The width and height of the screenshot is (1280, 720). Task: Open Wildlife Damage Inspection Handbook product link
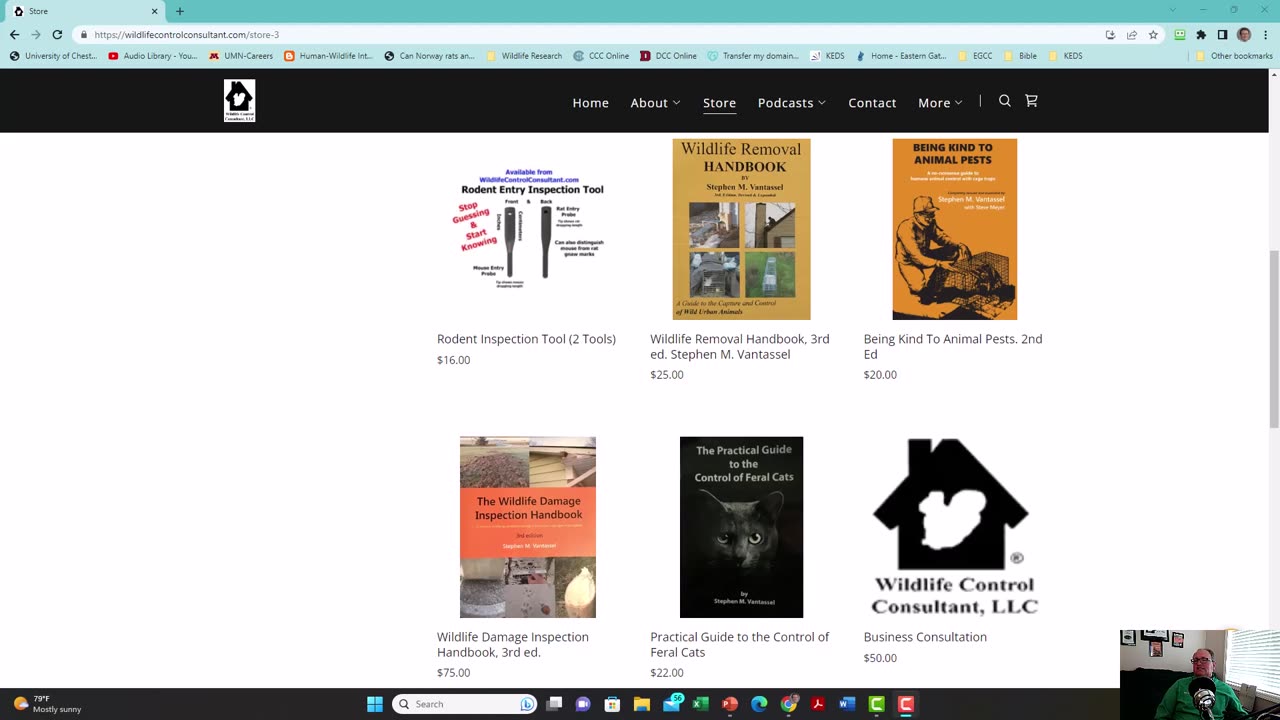(x=513, y=644)
